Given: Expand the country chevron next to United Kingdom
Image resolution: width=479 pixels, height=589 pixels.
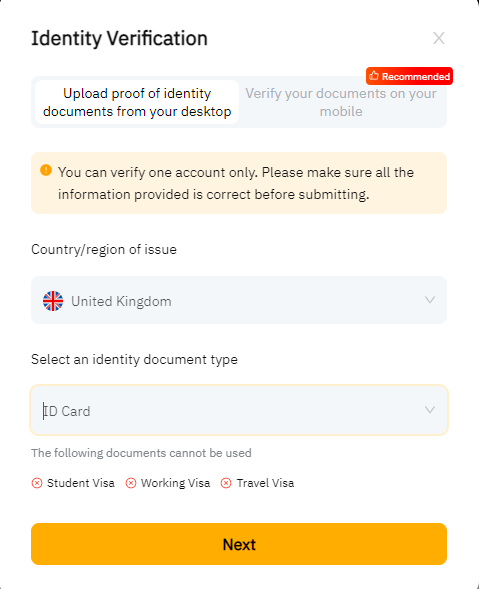Looking at the screenshot, I should [430, 300].
